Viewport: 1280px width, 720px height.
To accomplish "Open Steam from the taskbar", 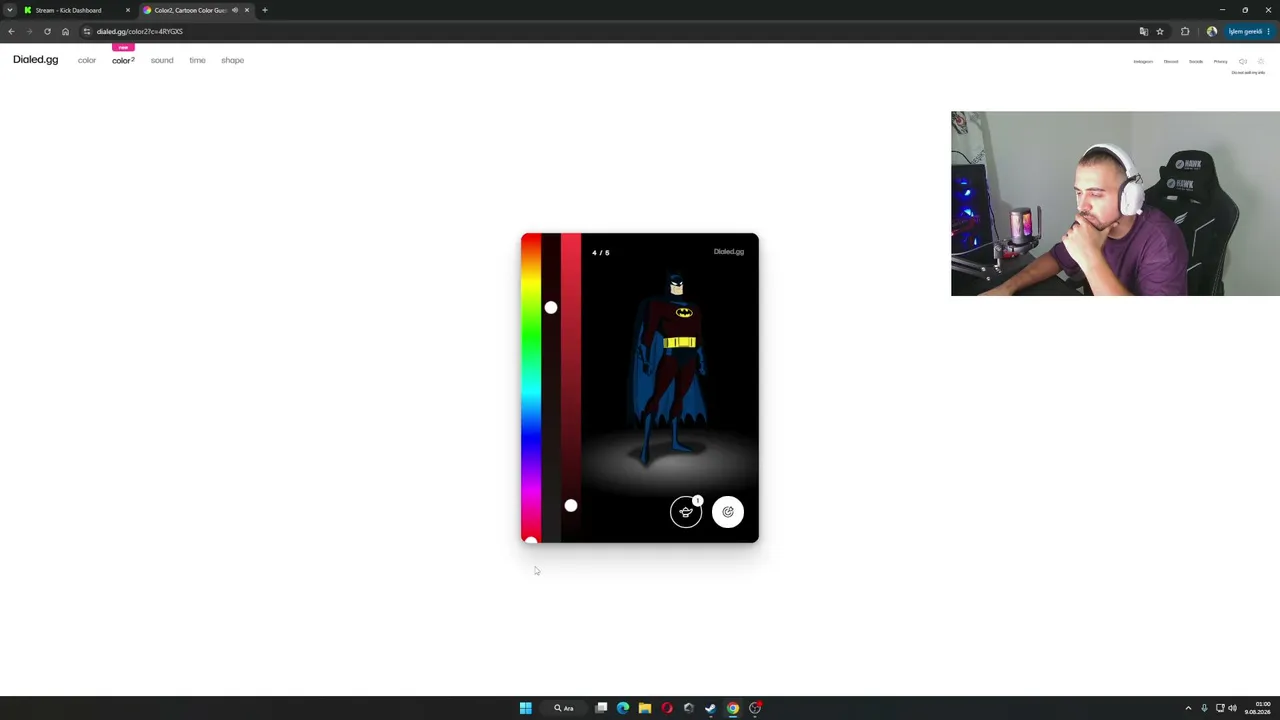I will click(x=711, y=708).
